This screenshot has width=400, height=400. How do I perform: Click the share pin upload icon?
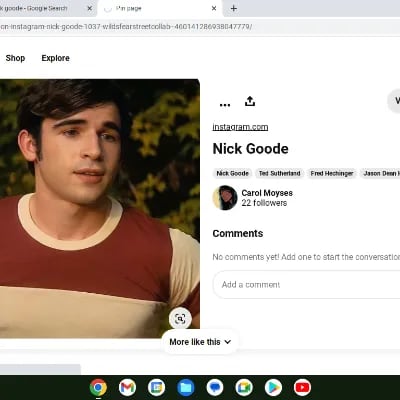coord(250,101)
